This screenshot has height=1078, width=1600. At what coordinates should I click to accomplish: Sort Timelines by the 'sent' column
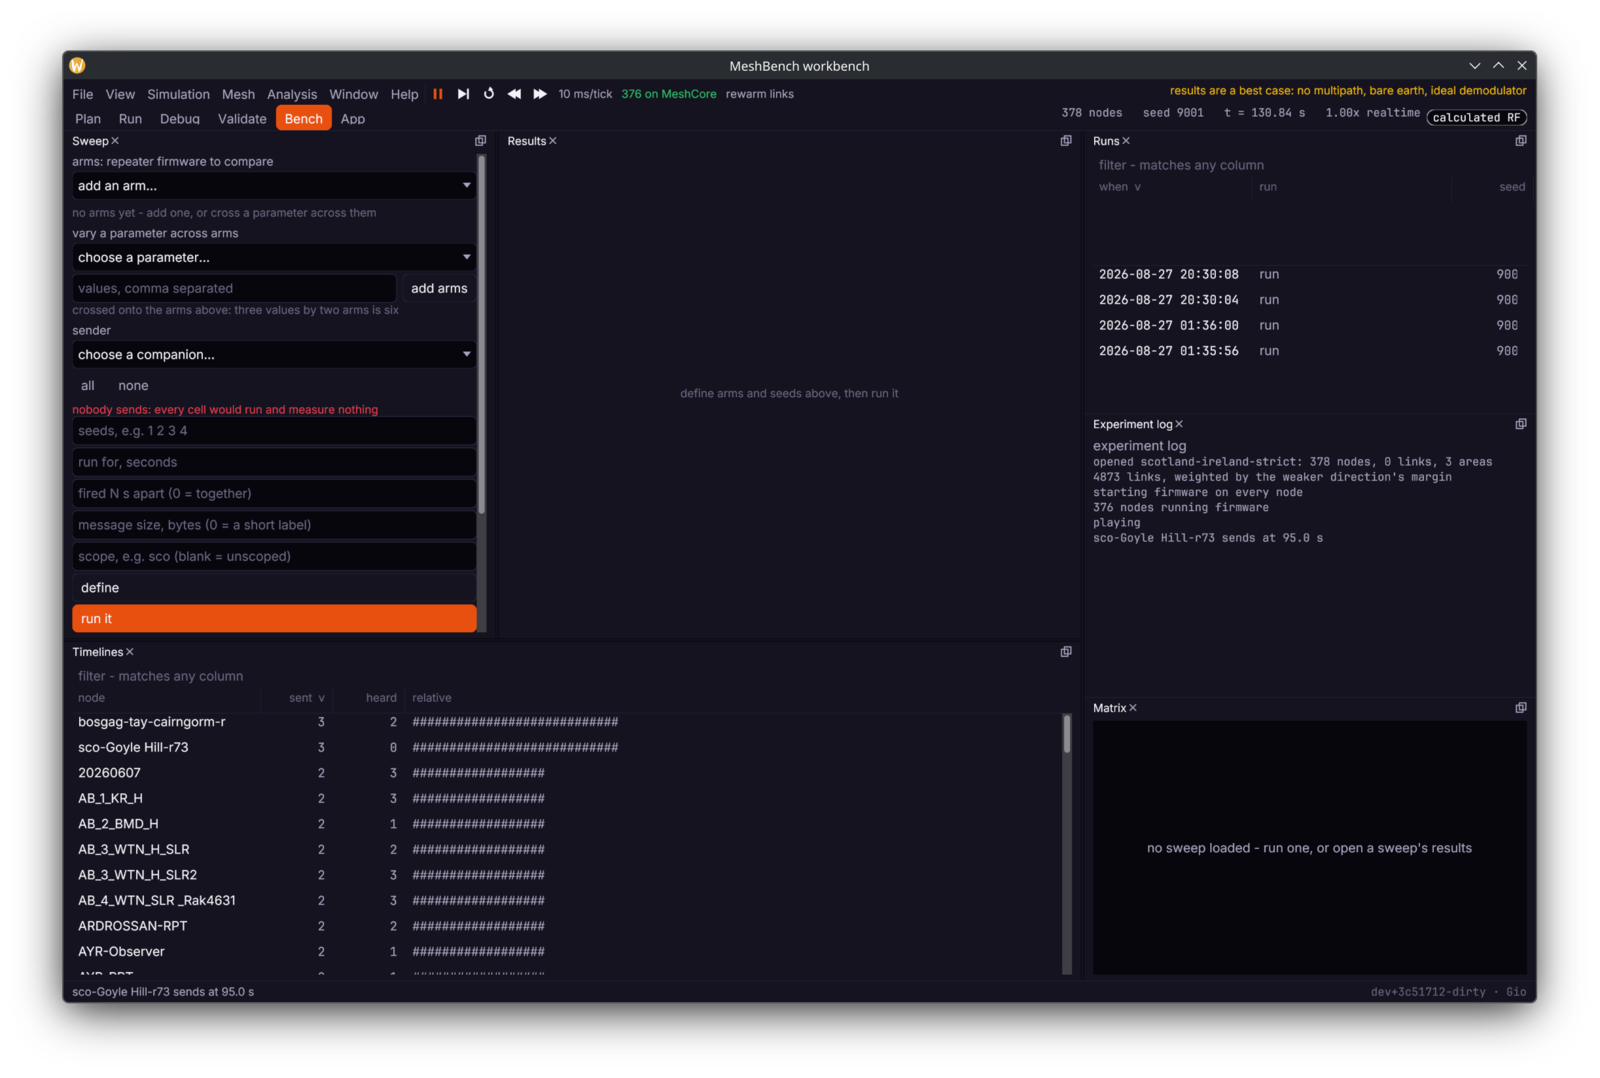[x=307, y=698]
